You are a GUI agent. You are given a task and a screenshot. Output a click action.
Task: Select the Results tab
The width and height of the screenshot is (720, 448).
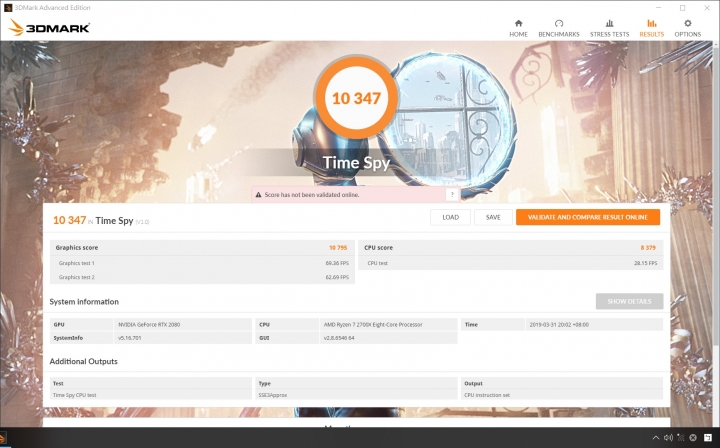click(x=652, y=28)
